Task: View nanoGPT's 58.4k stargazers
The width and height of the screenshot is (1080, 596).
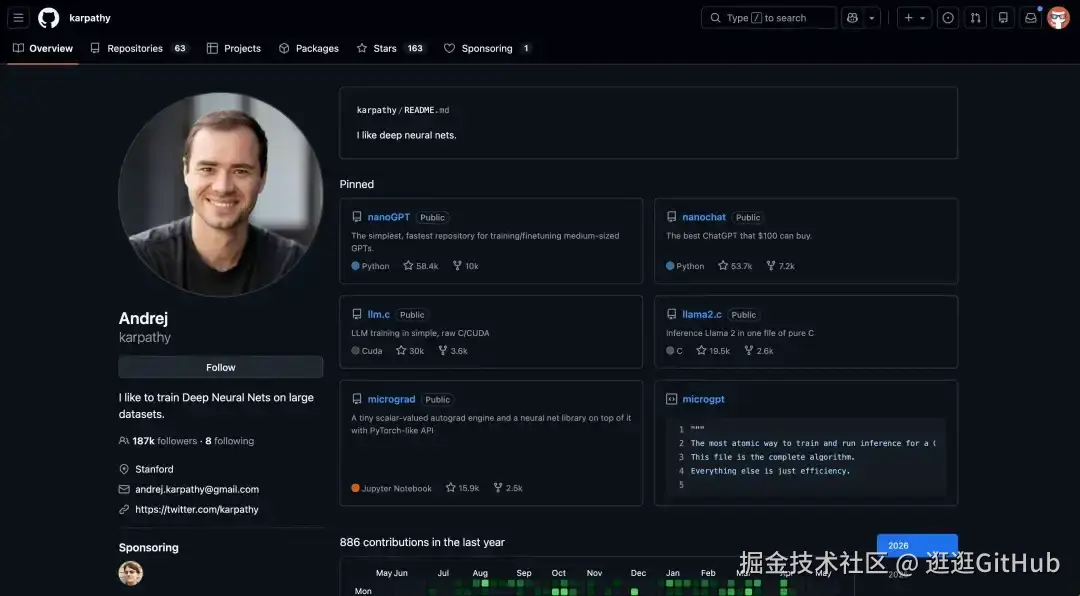Action: click(x=421, y=266)
